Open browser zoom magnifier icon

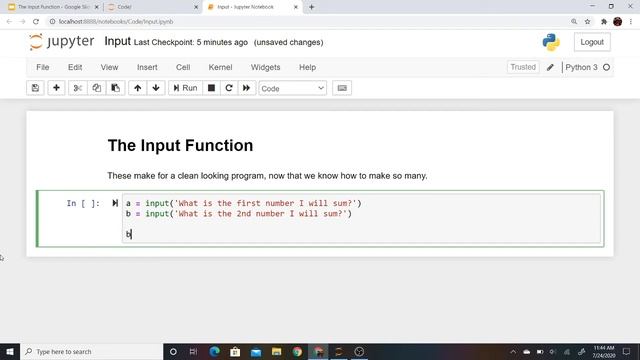(x=574, y=22)
